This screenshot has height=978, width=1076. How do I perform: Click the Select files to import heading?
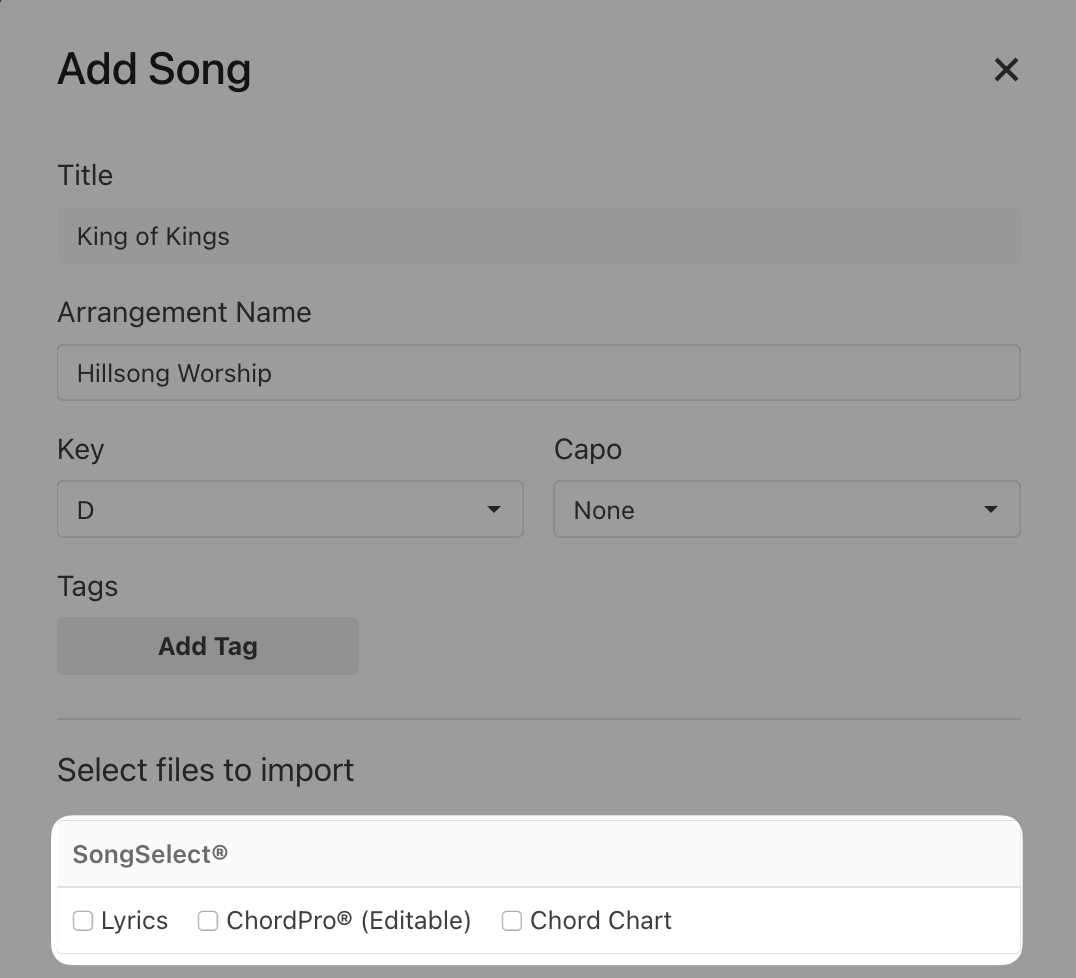(x=205, y=770)
